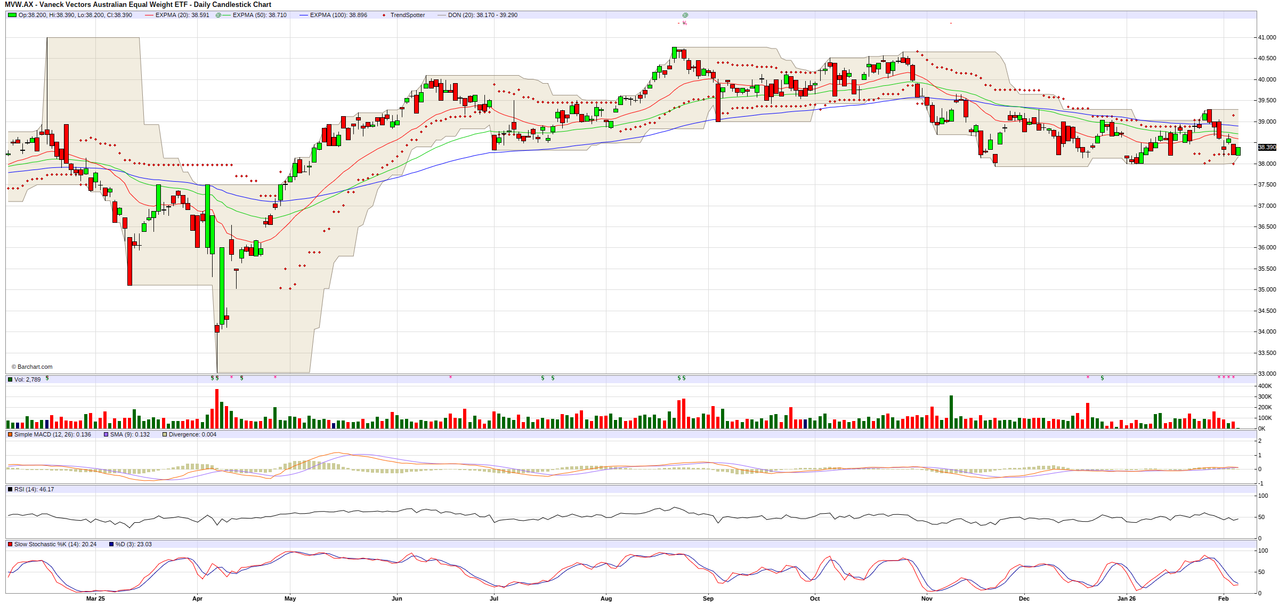Click the chart title MVW.AX Vaneck Vectors

(137, 4)
